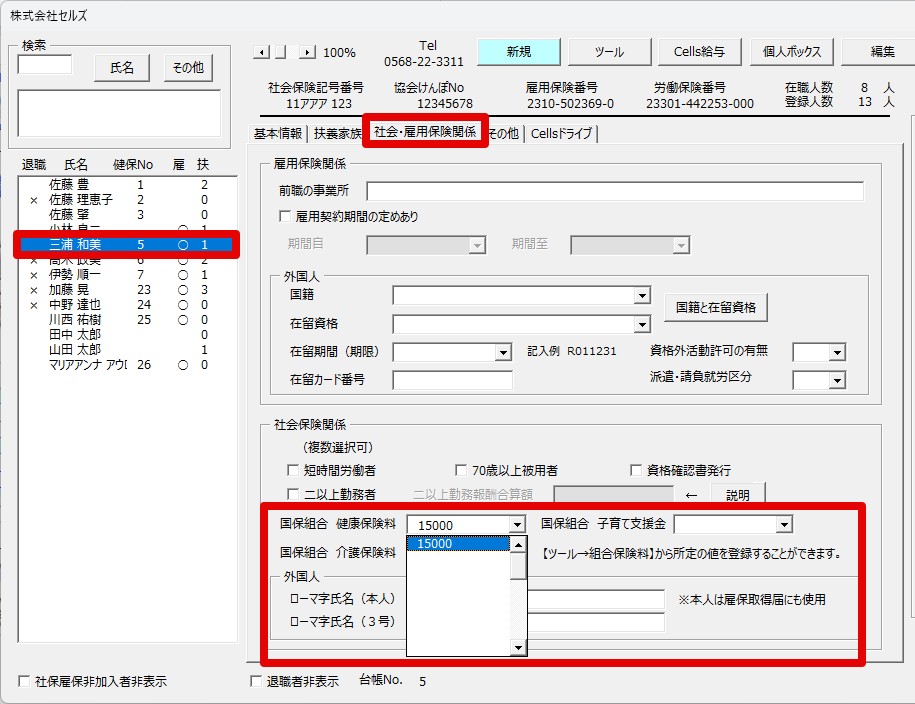Click ローマ字氏名（３号） input field
The image size is (915, 704).
596,622
